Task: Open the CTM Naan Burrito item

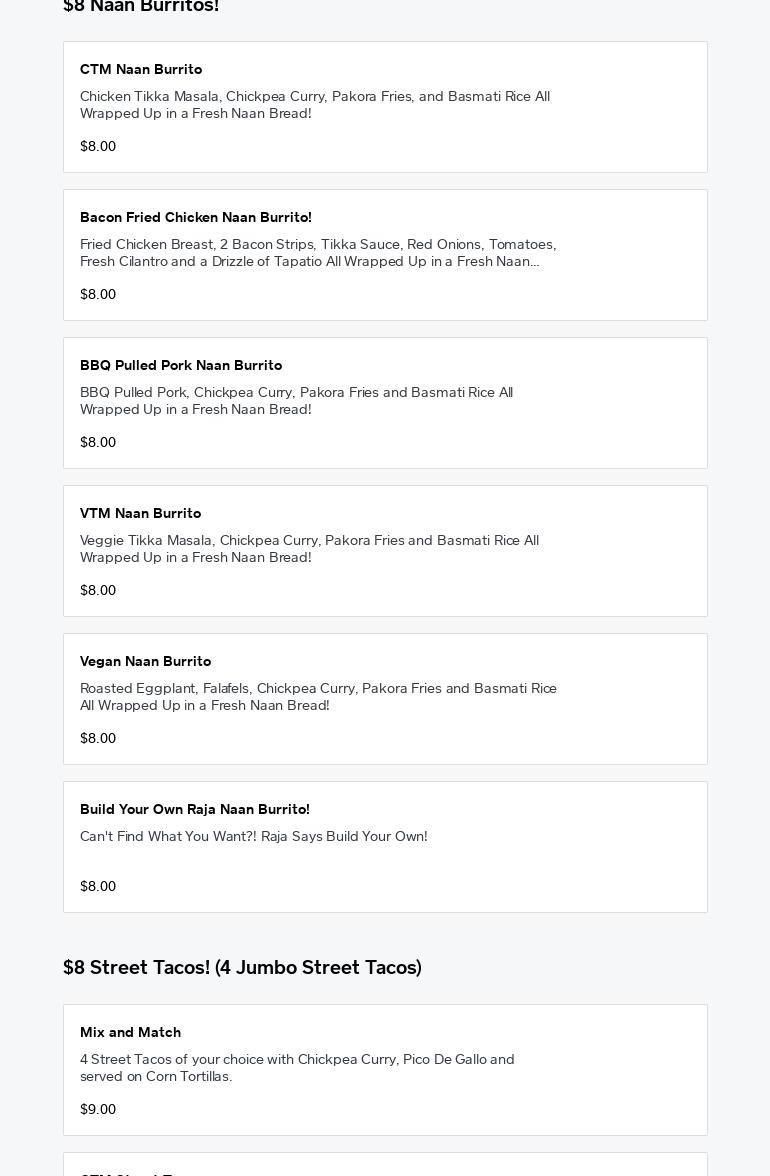Action: pyautogui.click(x=141, y=69)
